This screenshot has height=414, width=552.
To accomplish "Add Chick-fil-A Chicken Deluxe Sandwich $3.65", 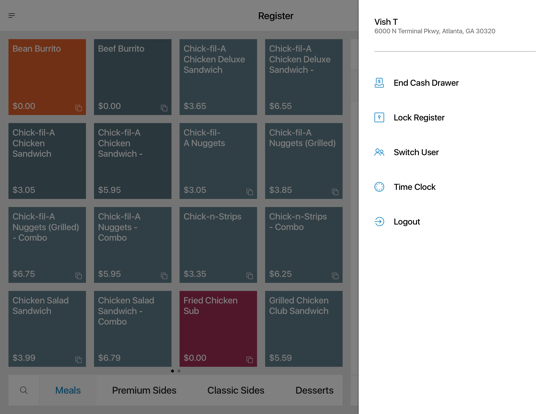I will click(x=218, y=77).
